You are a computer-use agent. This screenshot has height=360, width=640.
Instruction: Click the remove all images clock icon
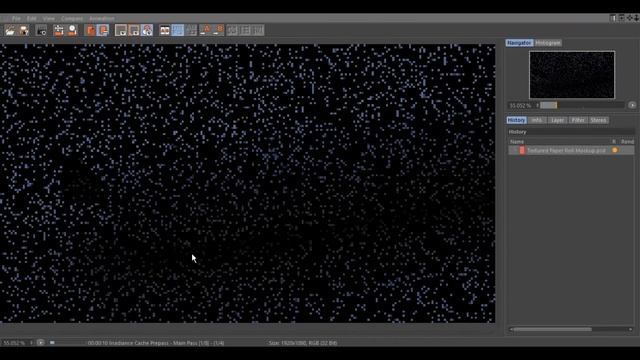[x=72, y=30]
